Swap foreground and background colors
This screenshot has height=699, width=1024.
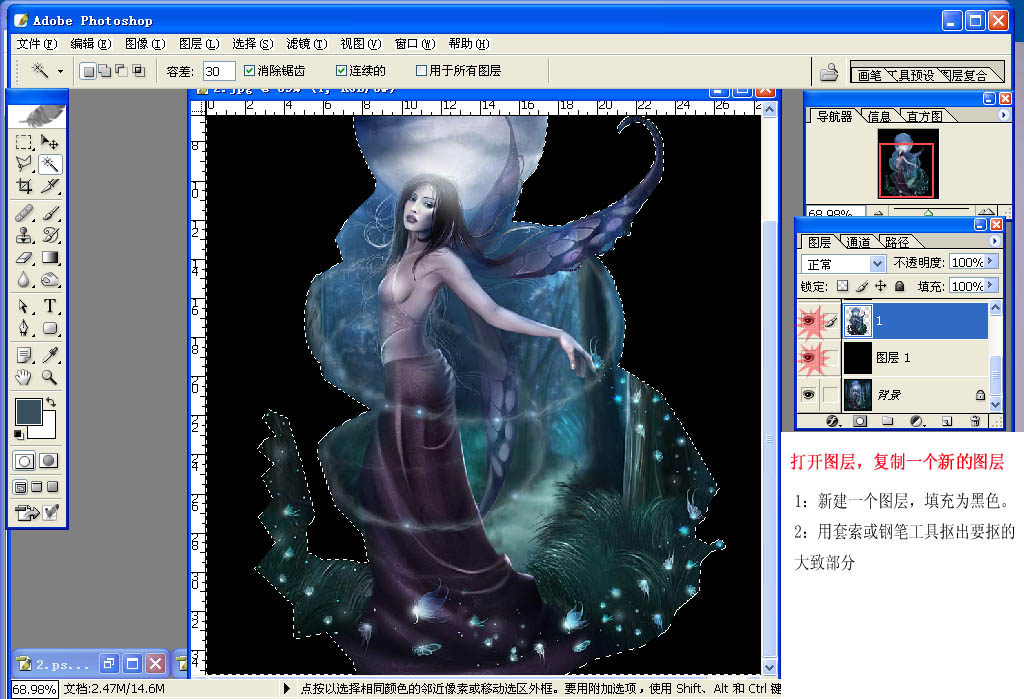pos(51,402)
